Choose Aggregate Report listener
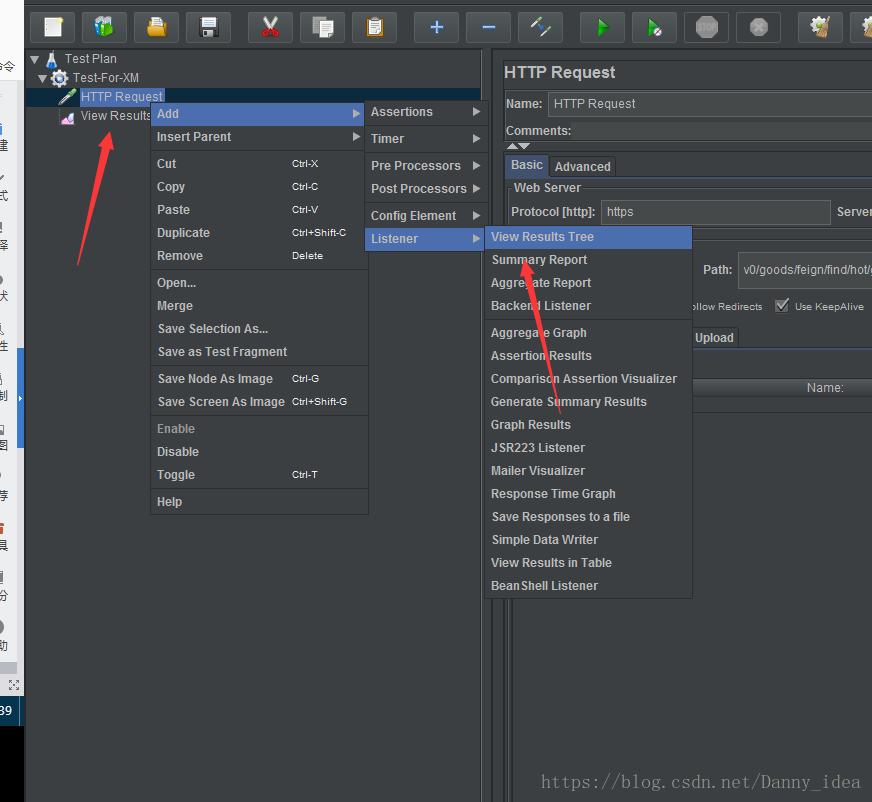872x802 pixels. [589, 283]
